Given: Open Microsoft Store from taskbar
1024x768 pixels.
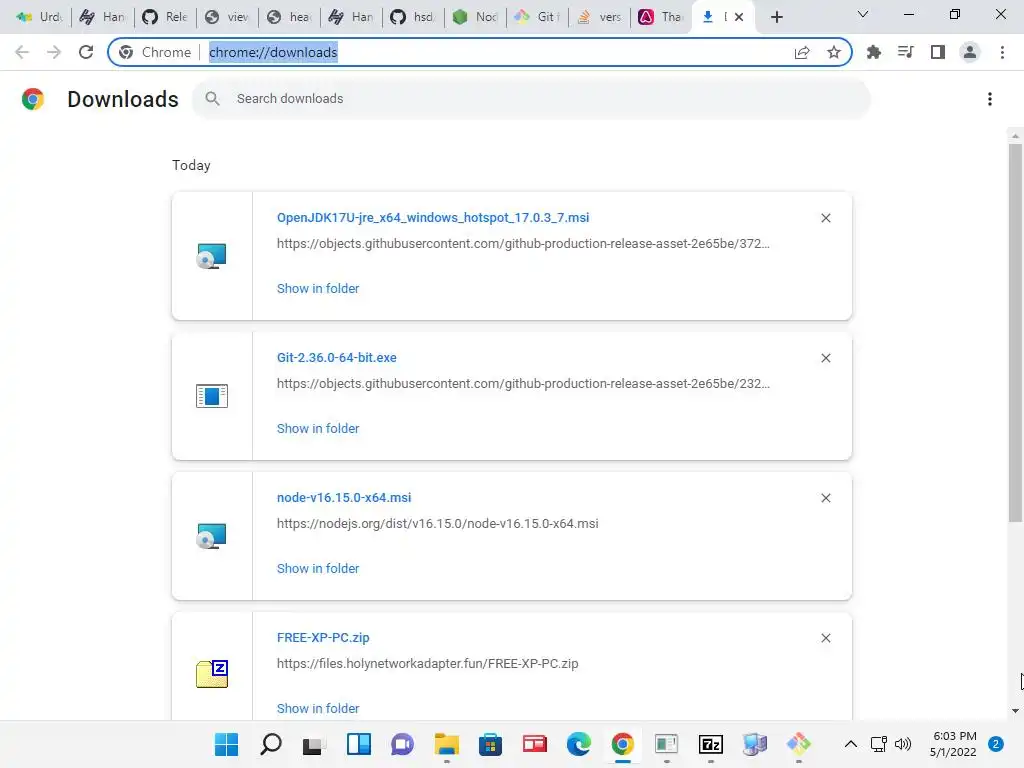Looking at the screenshot, I should (490, 744).
